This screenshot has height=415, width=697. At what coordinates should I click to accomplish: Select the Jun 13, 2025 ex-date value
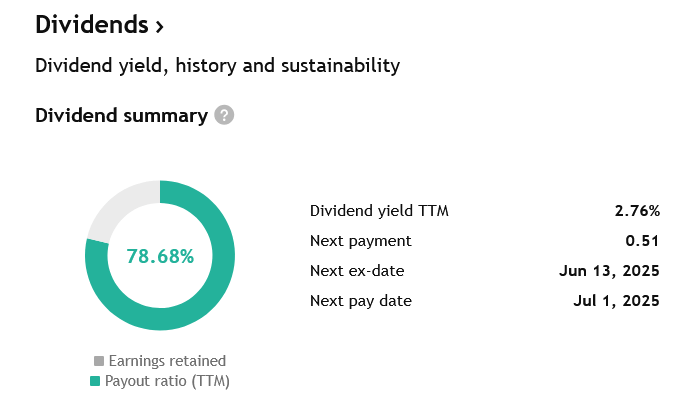609,271
